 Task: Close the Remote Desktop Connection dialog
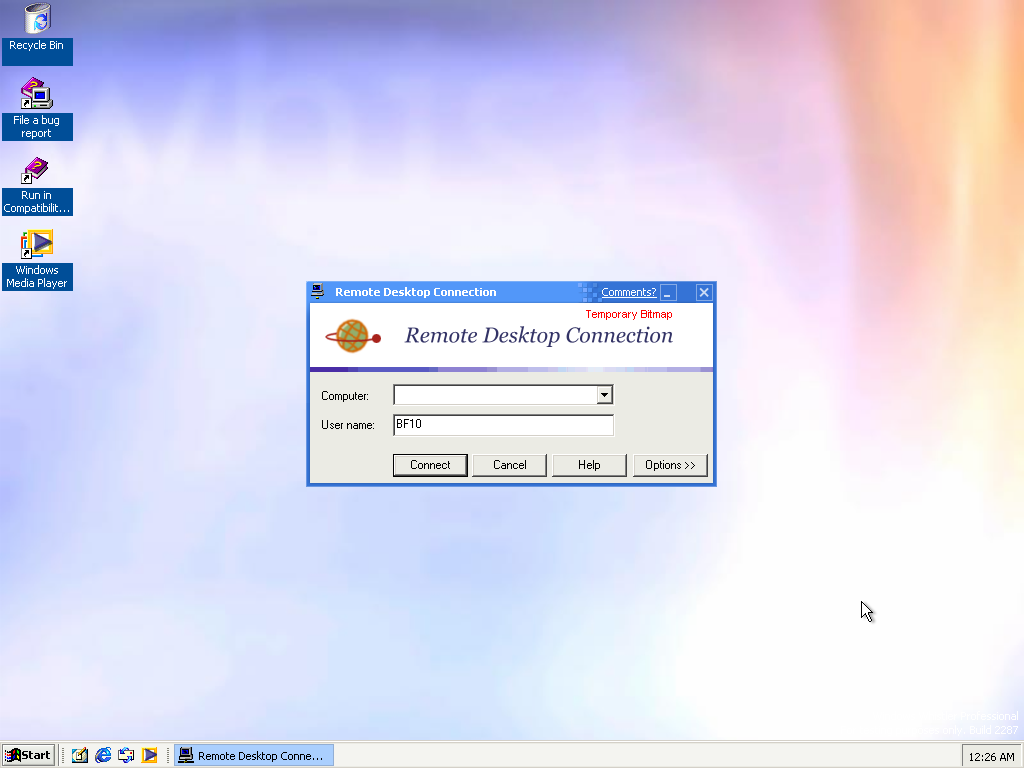click(x=703, y=292)
